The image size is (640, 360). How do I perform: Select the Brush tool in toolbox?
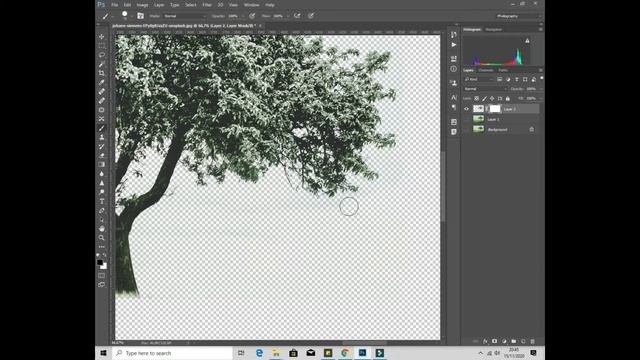[102, 128]
